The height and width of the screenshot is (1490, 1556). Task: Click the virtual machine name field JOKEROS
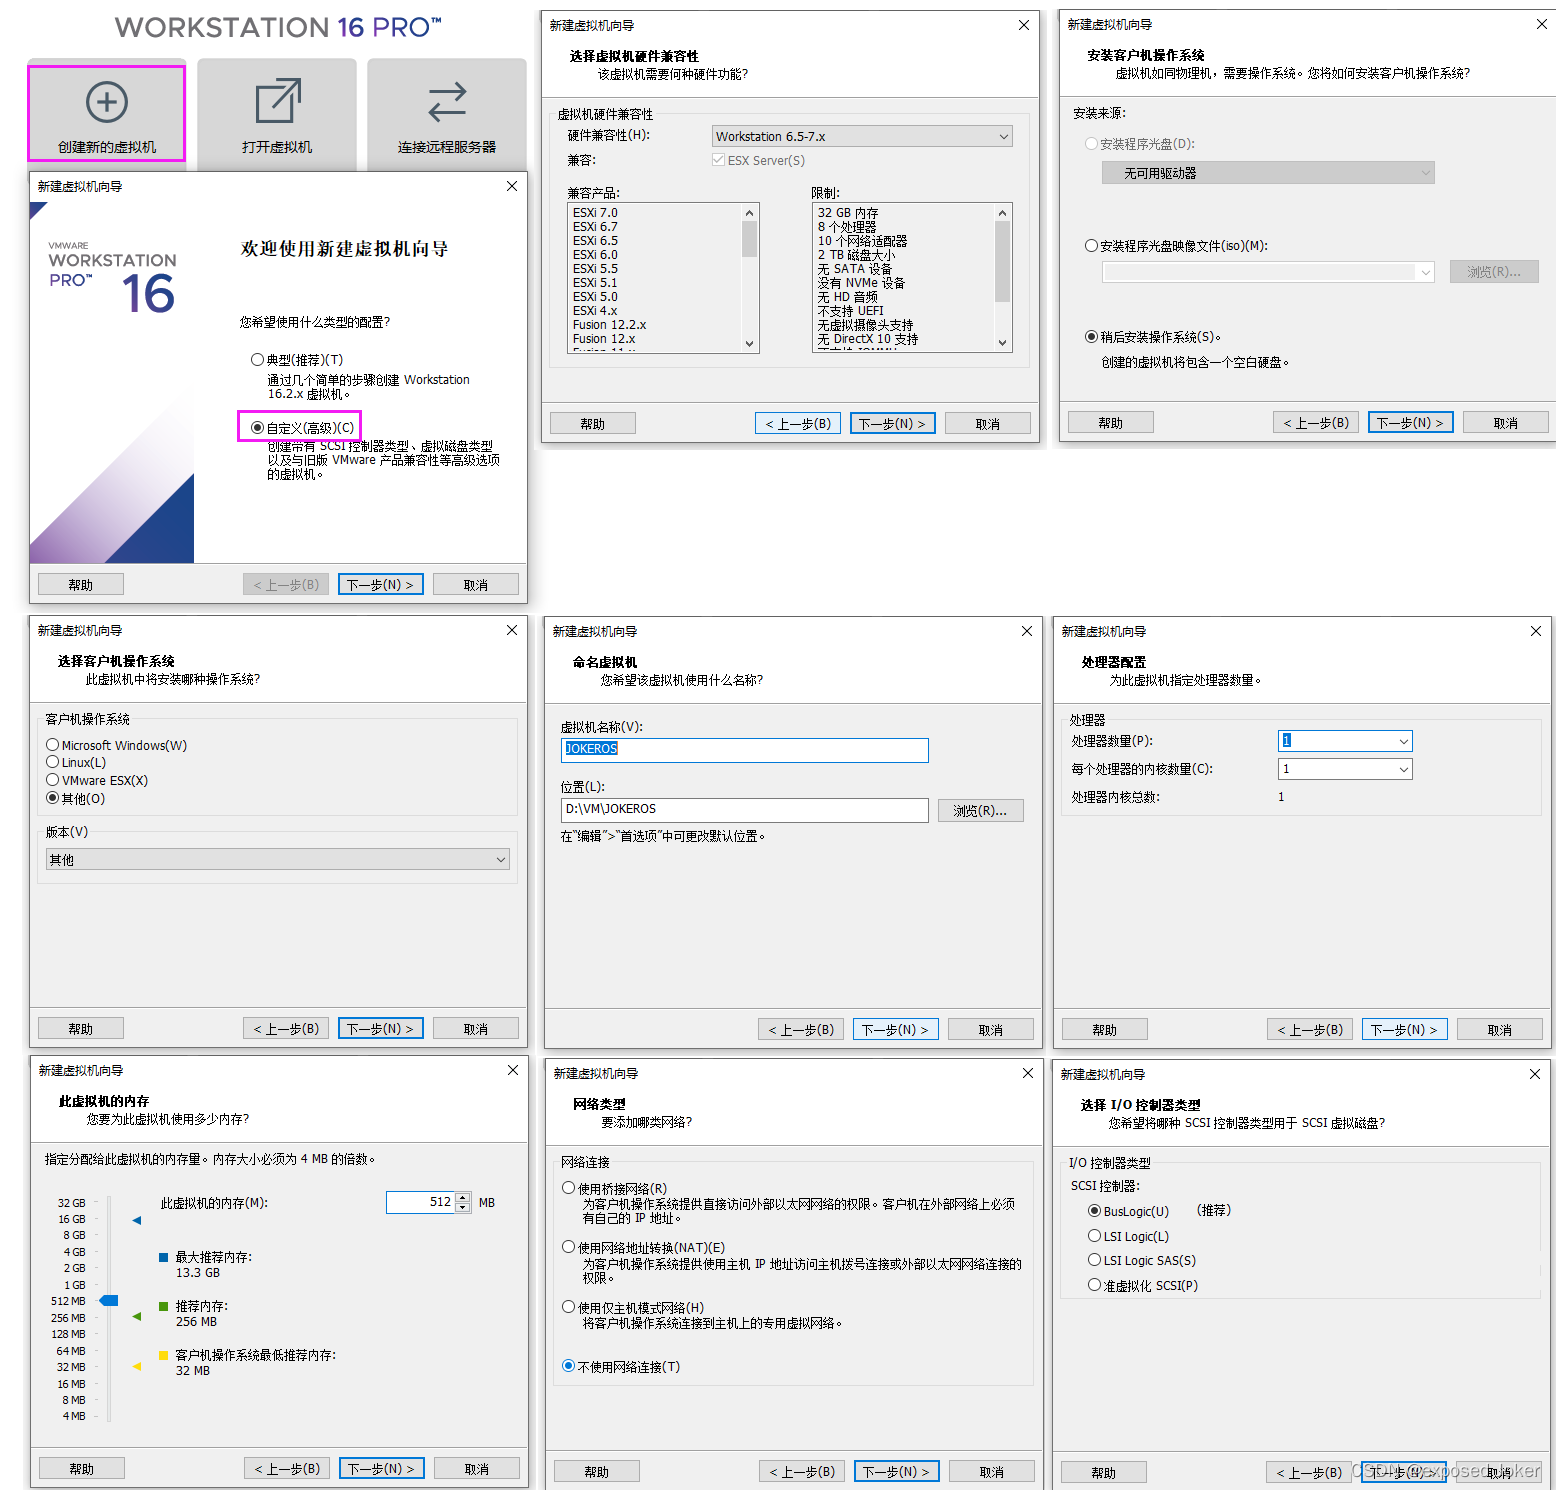pyautogui.click(x=744, y=749)
